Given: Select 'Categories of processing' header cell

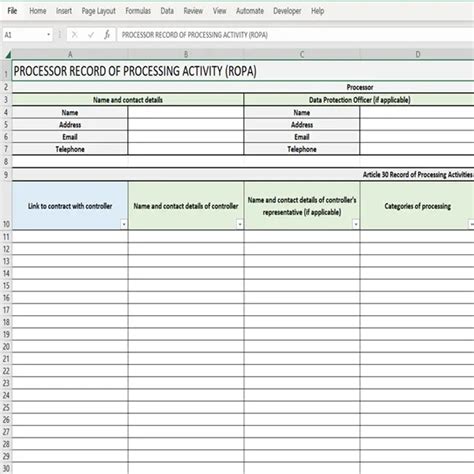Looking at the screenshot, I should 417,206.
